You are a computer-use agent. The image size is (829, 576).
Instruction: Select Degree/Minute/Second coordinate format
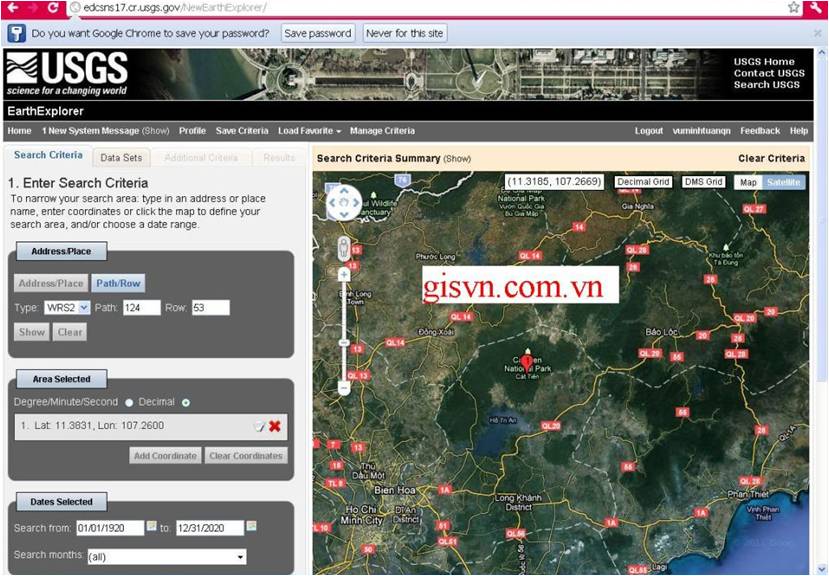129,403
